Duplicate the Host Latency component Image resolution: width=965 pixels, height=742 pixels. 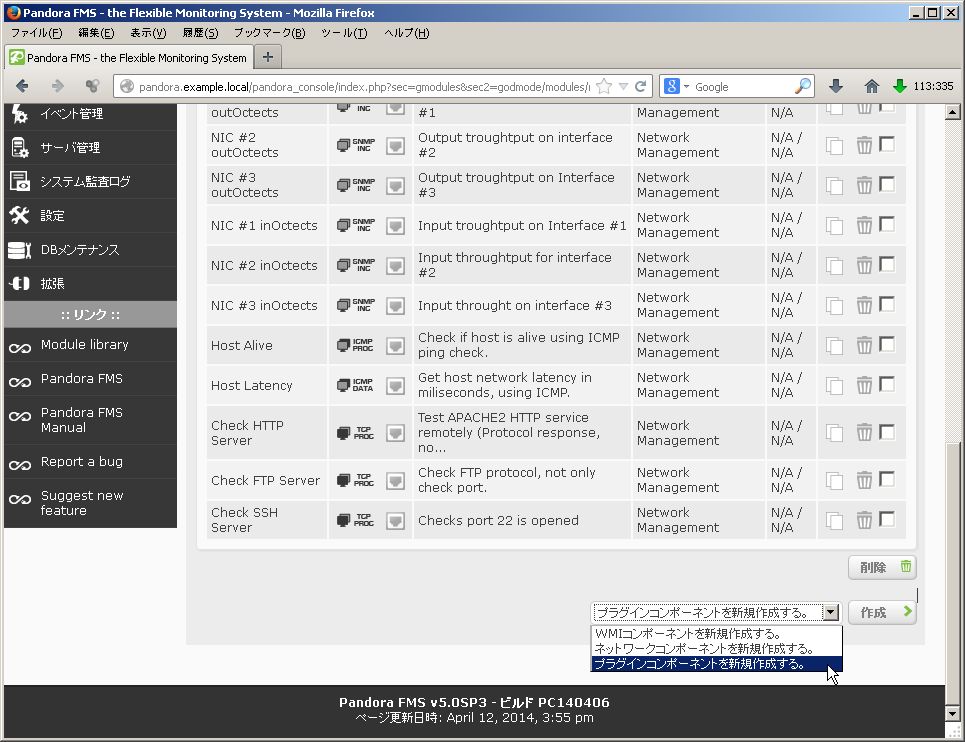[x=835, y=386]
